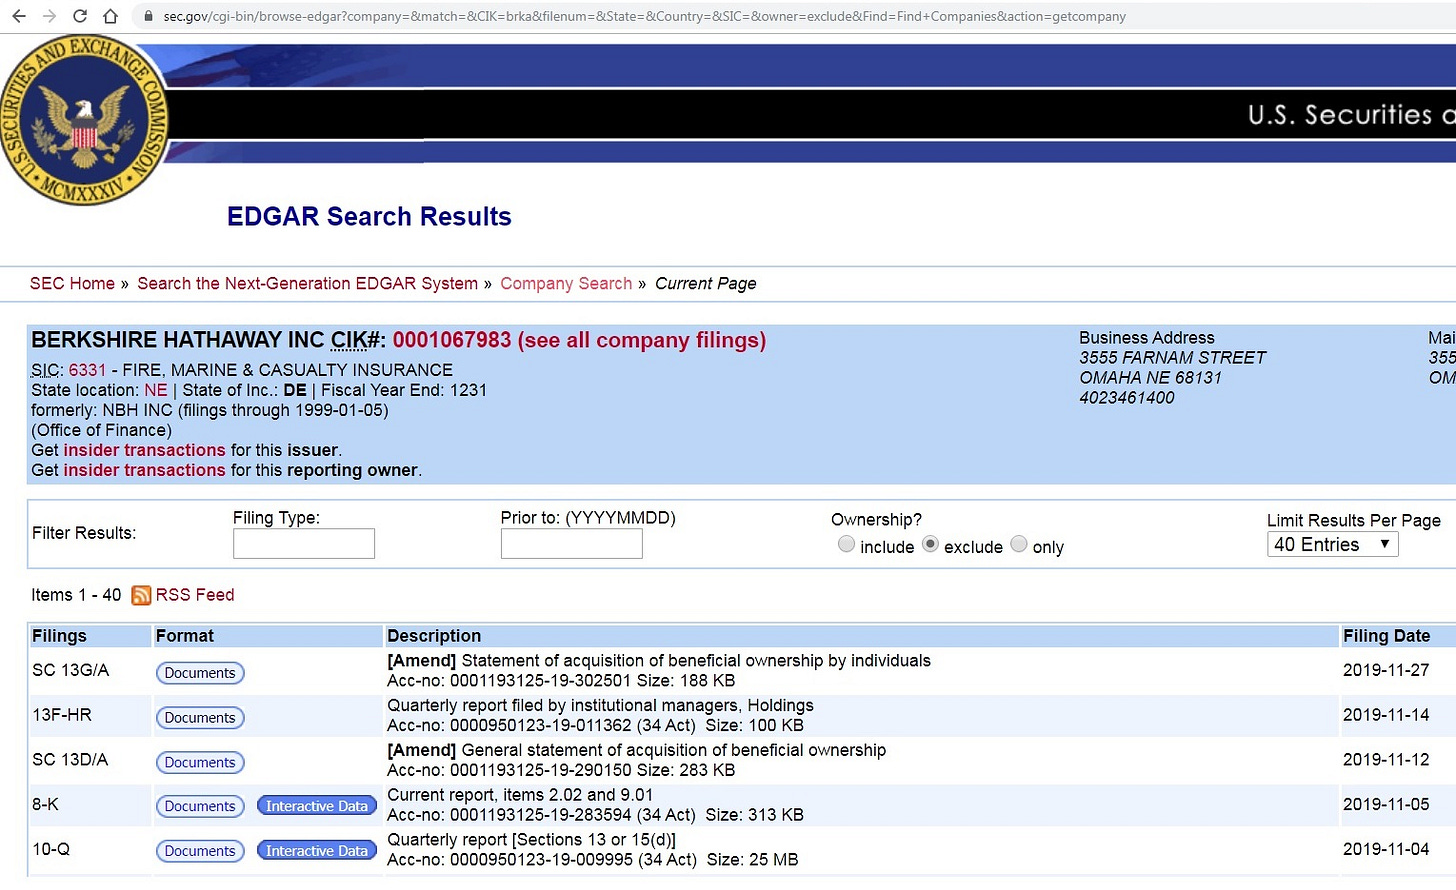
Task: Click the U.S. Securities banner title
Action: pyautogui.click(x=1351, y=115)
